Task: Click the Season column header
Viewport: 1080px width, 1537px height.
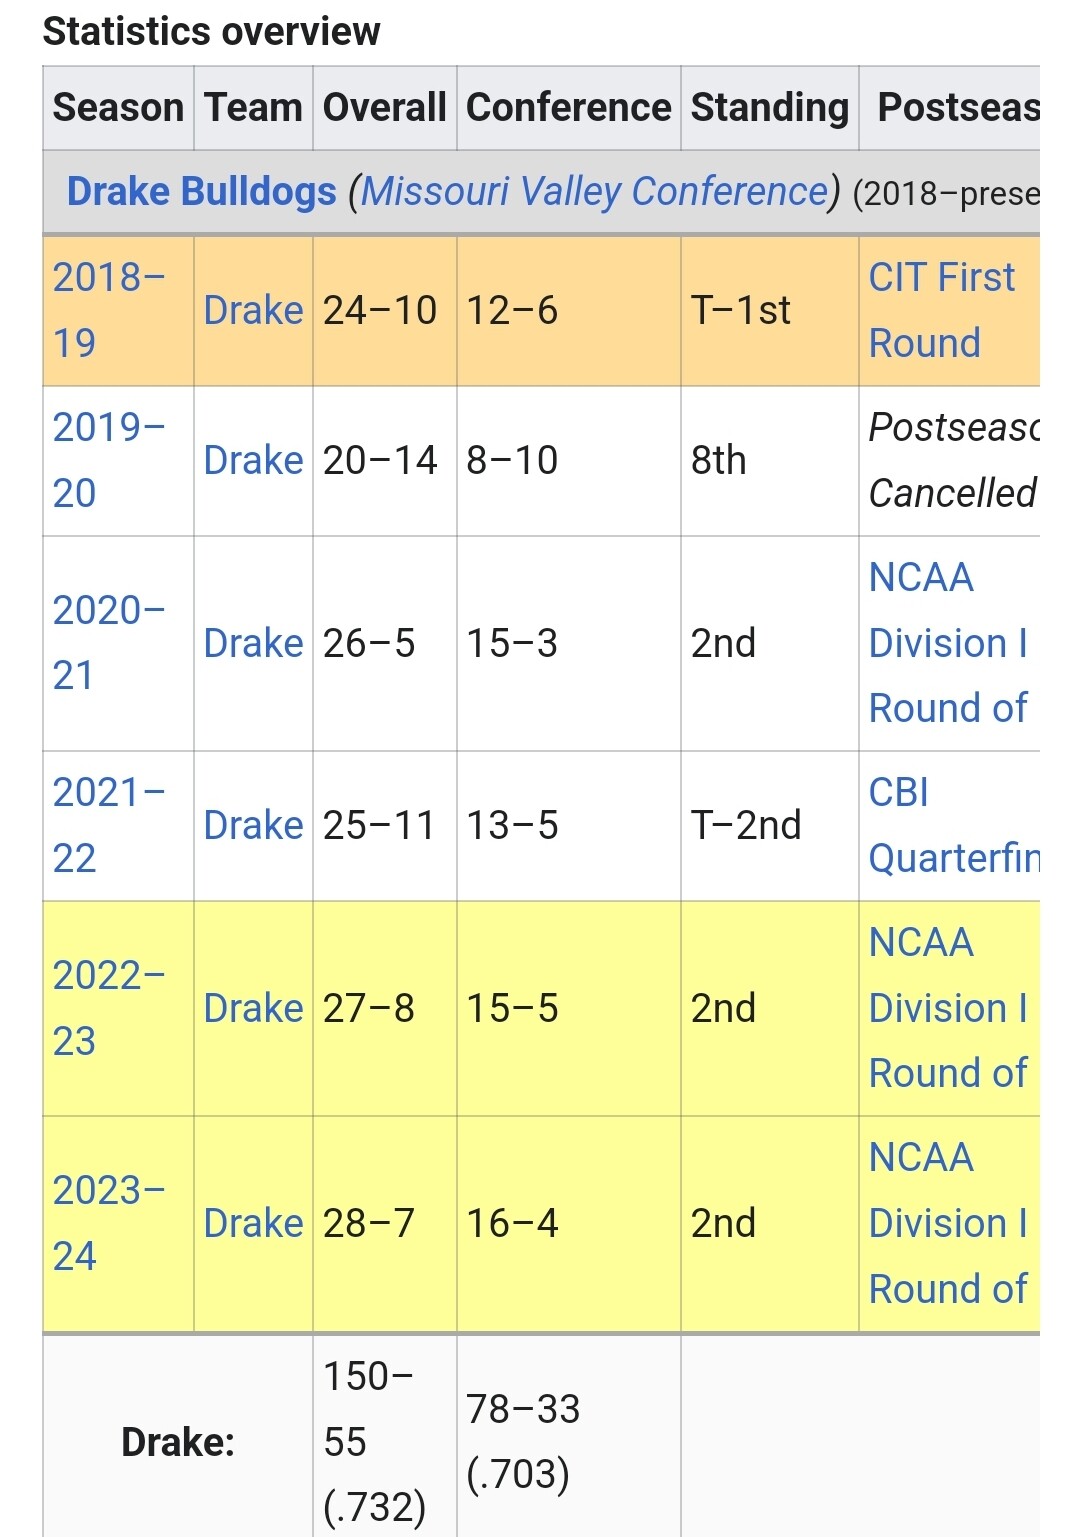Action: (x=118, y=107)
